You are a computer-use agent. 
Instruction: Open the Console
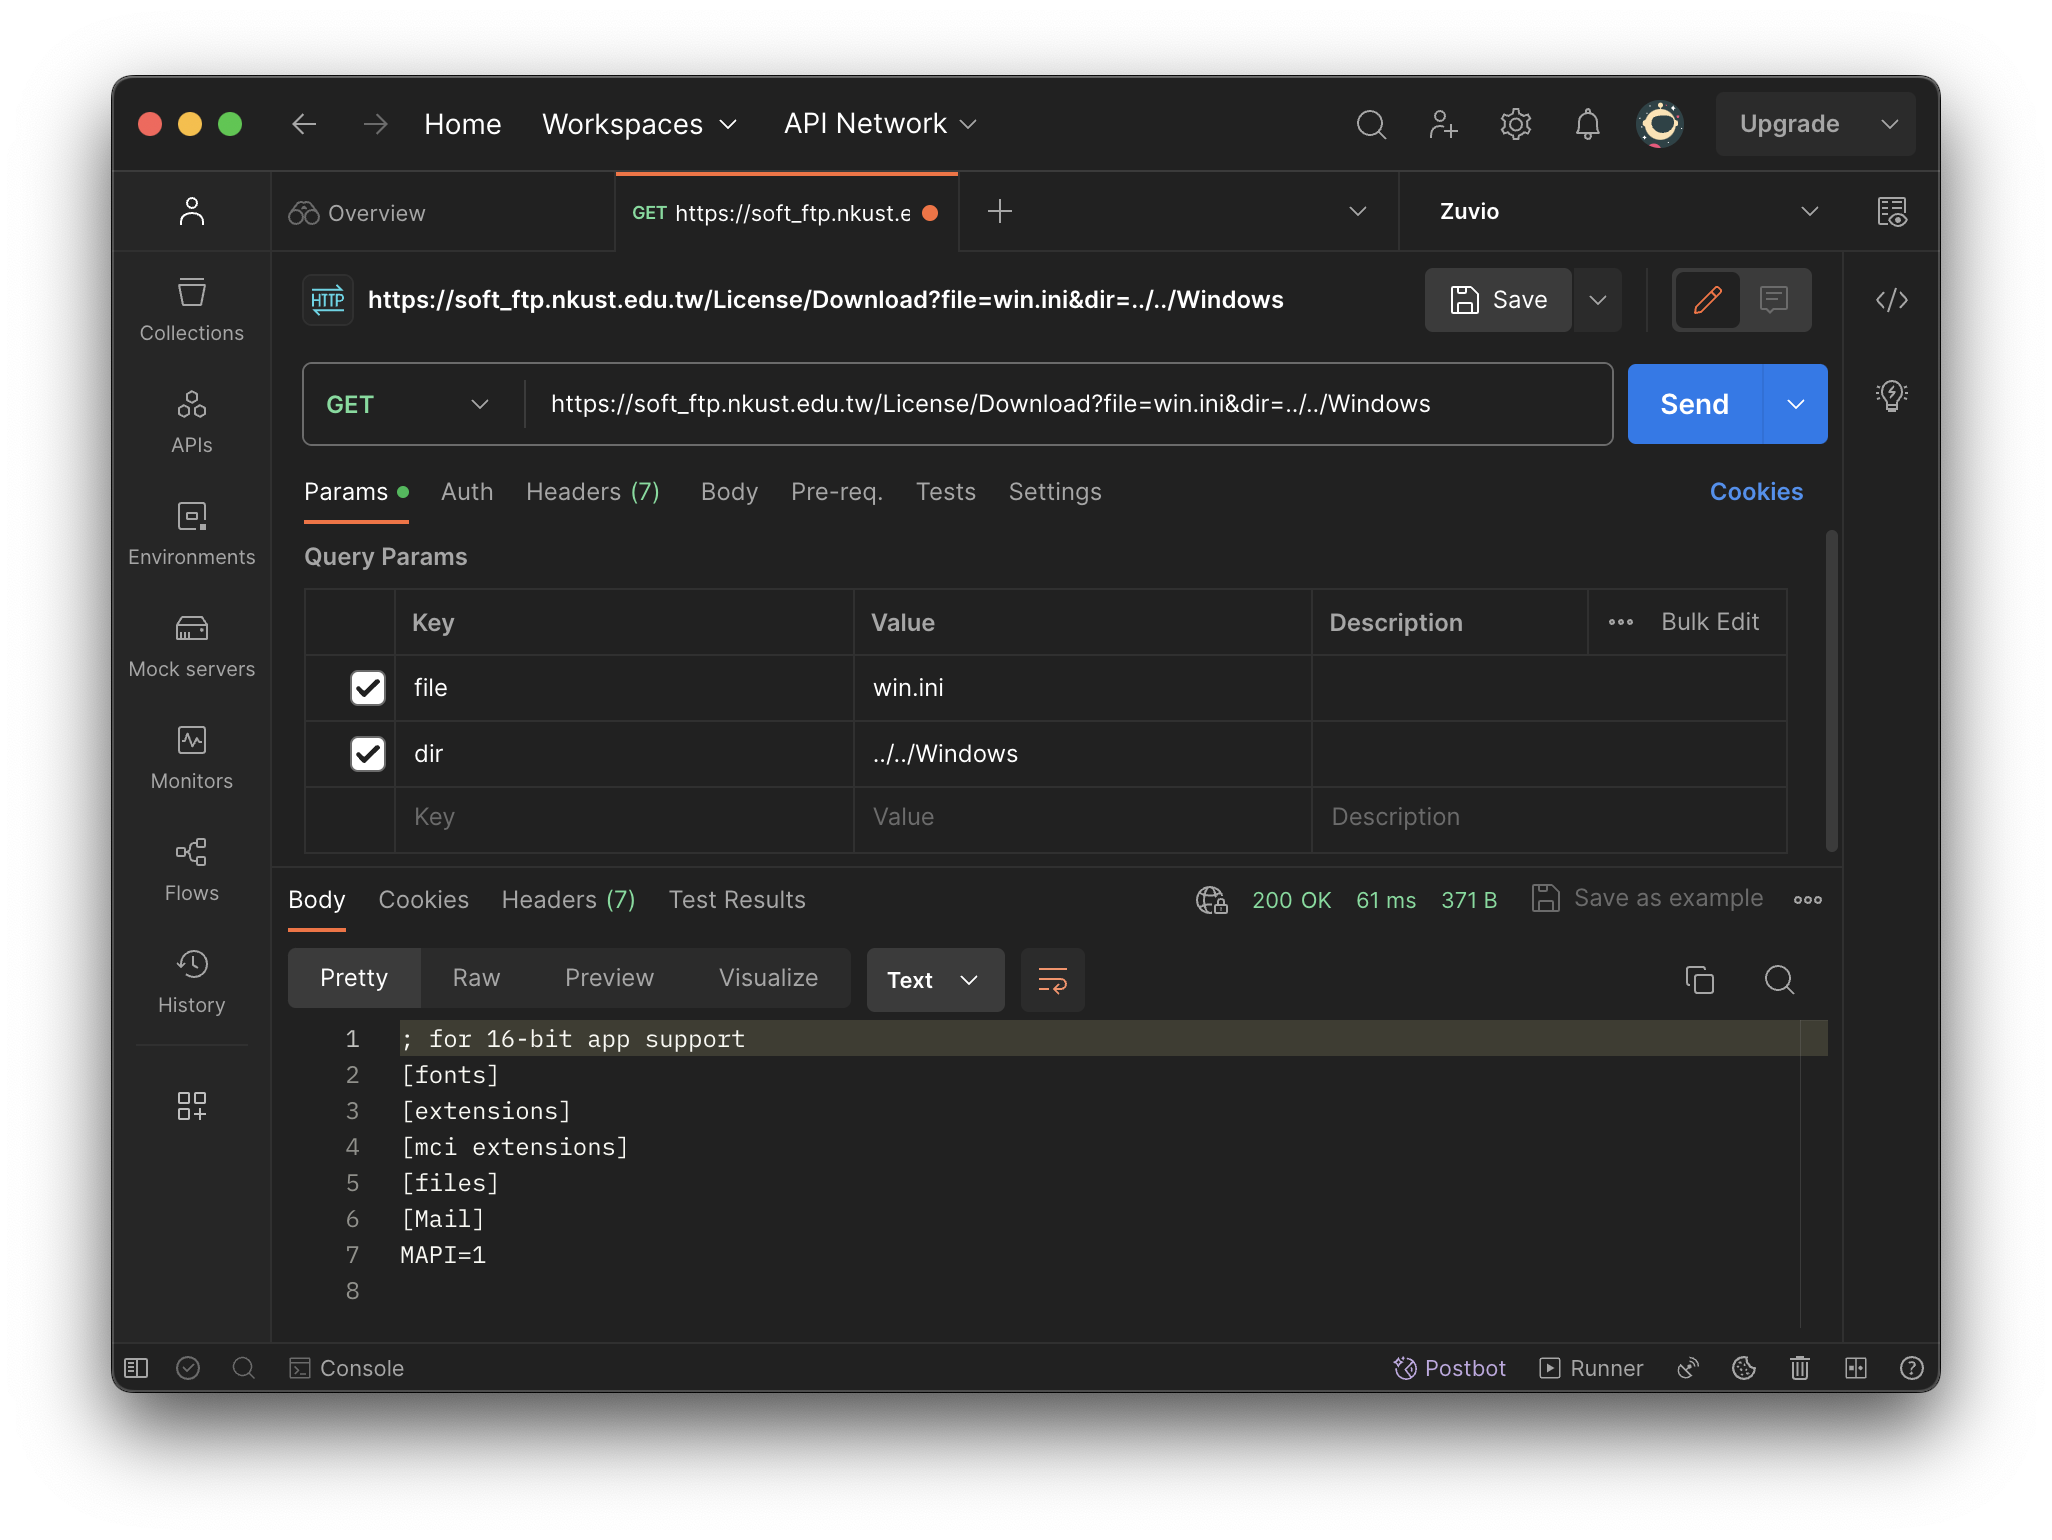coord(346,1367)
